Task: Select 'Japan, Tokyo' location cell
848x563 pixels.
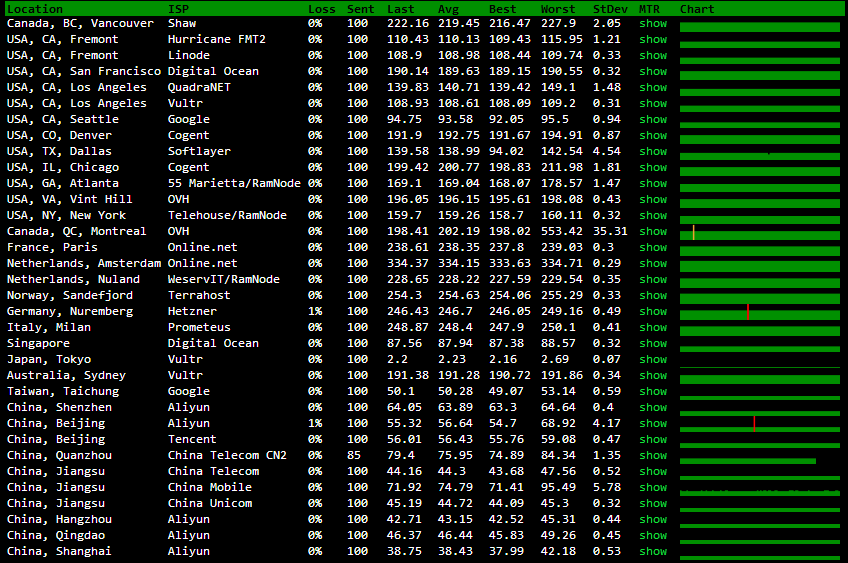Action: [x=49, y=360]
